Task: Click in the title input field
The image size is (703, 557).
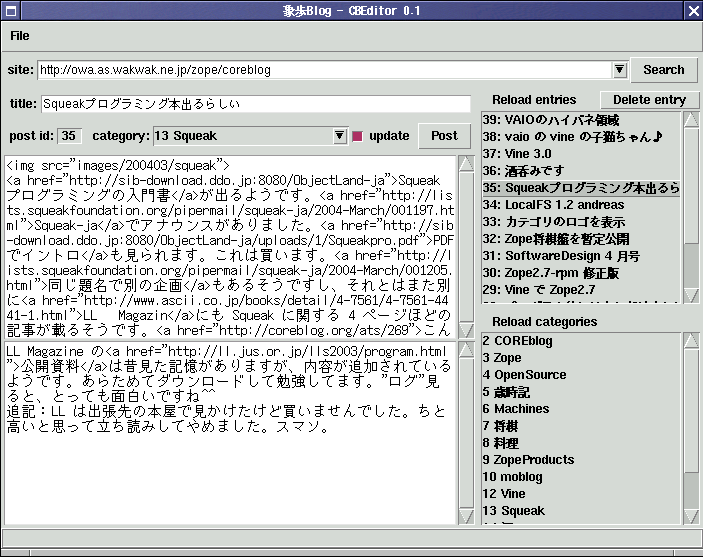Action: [255, 104]
